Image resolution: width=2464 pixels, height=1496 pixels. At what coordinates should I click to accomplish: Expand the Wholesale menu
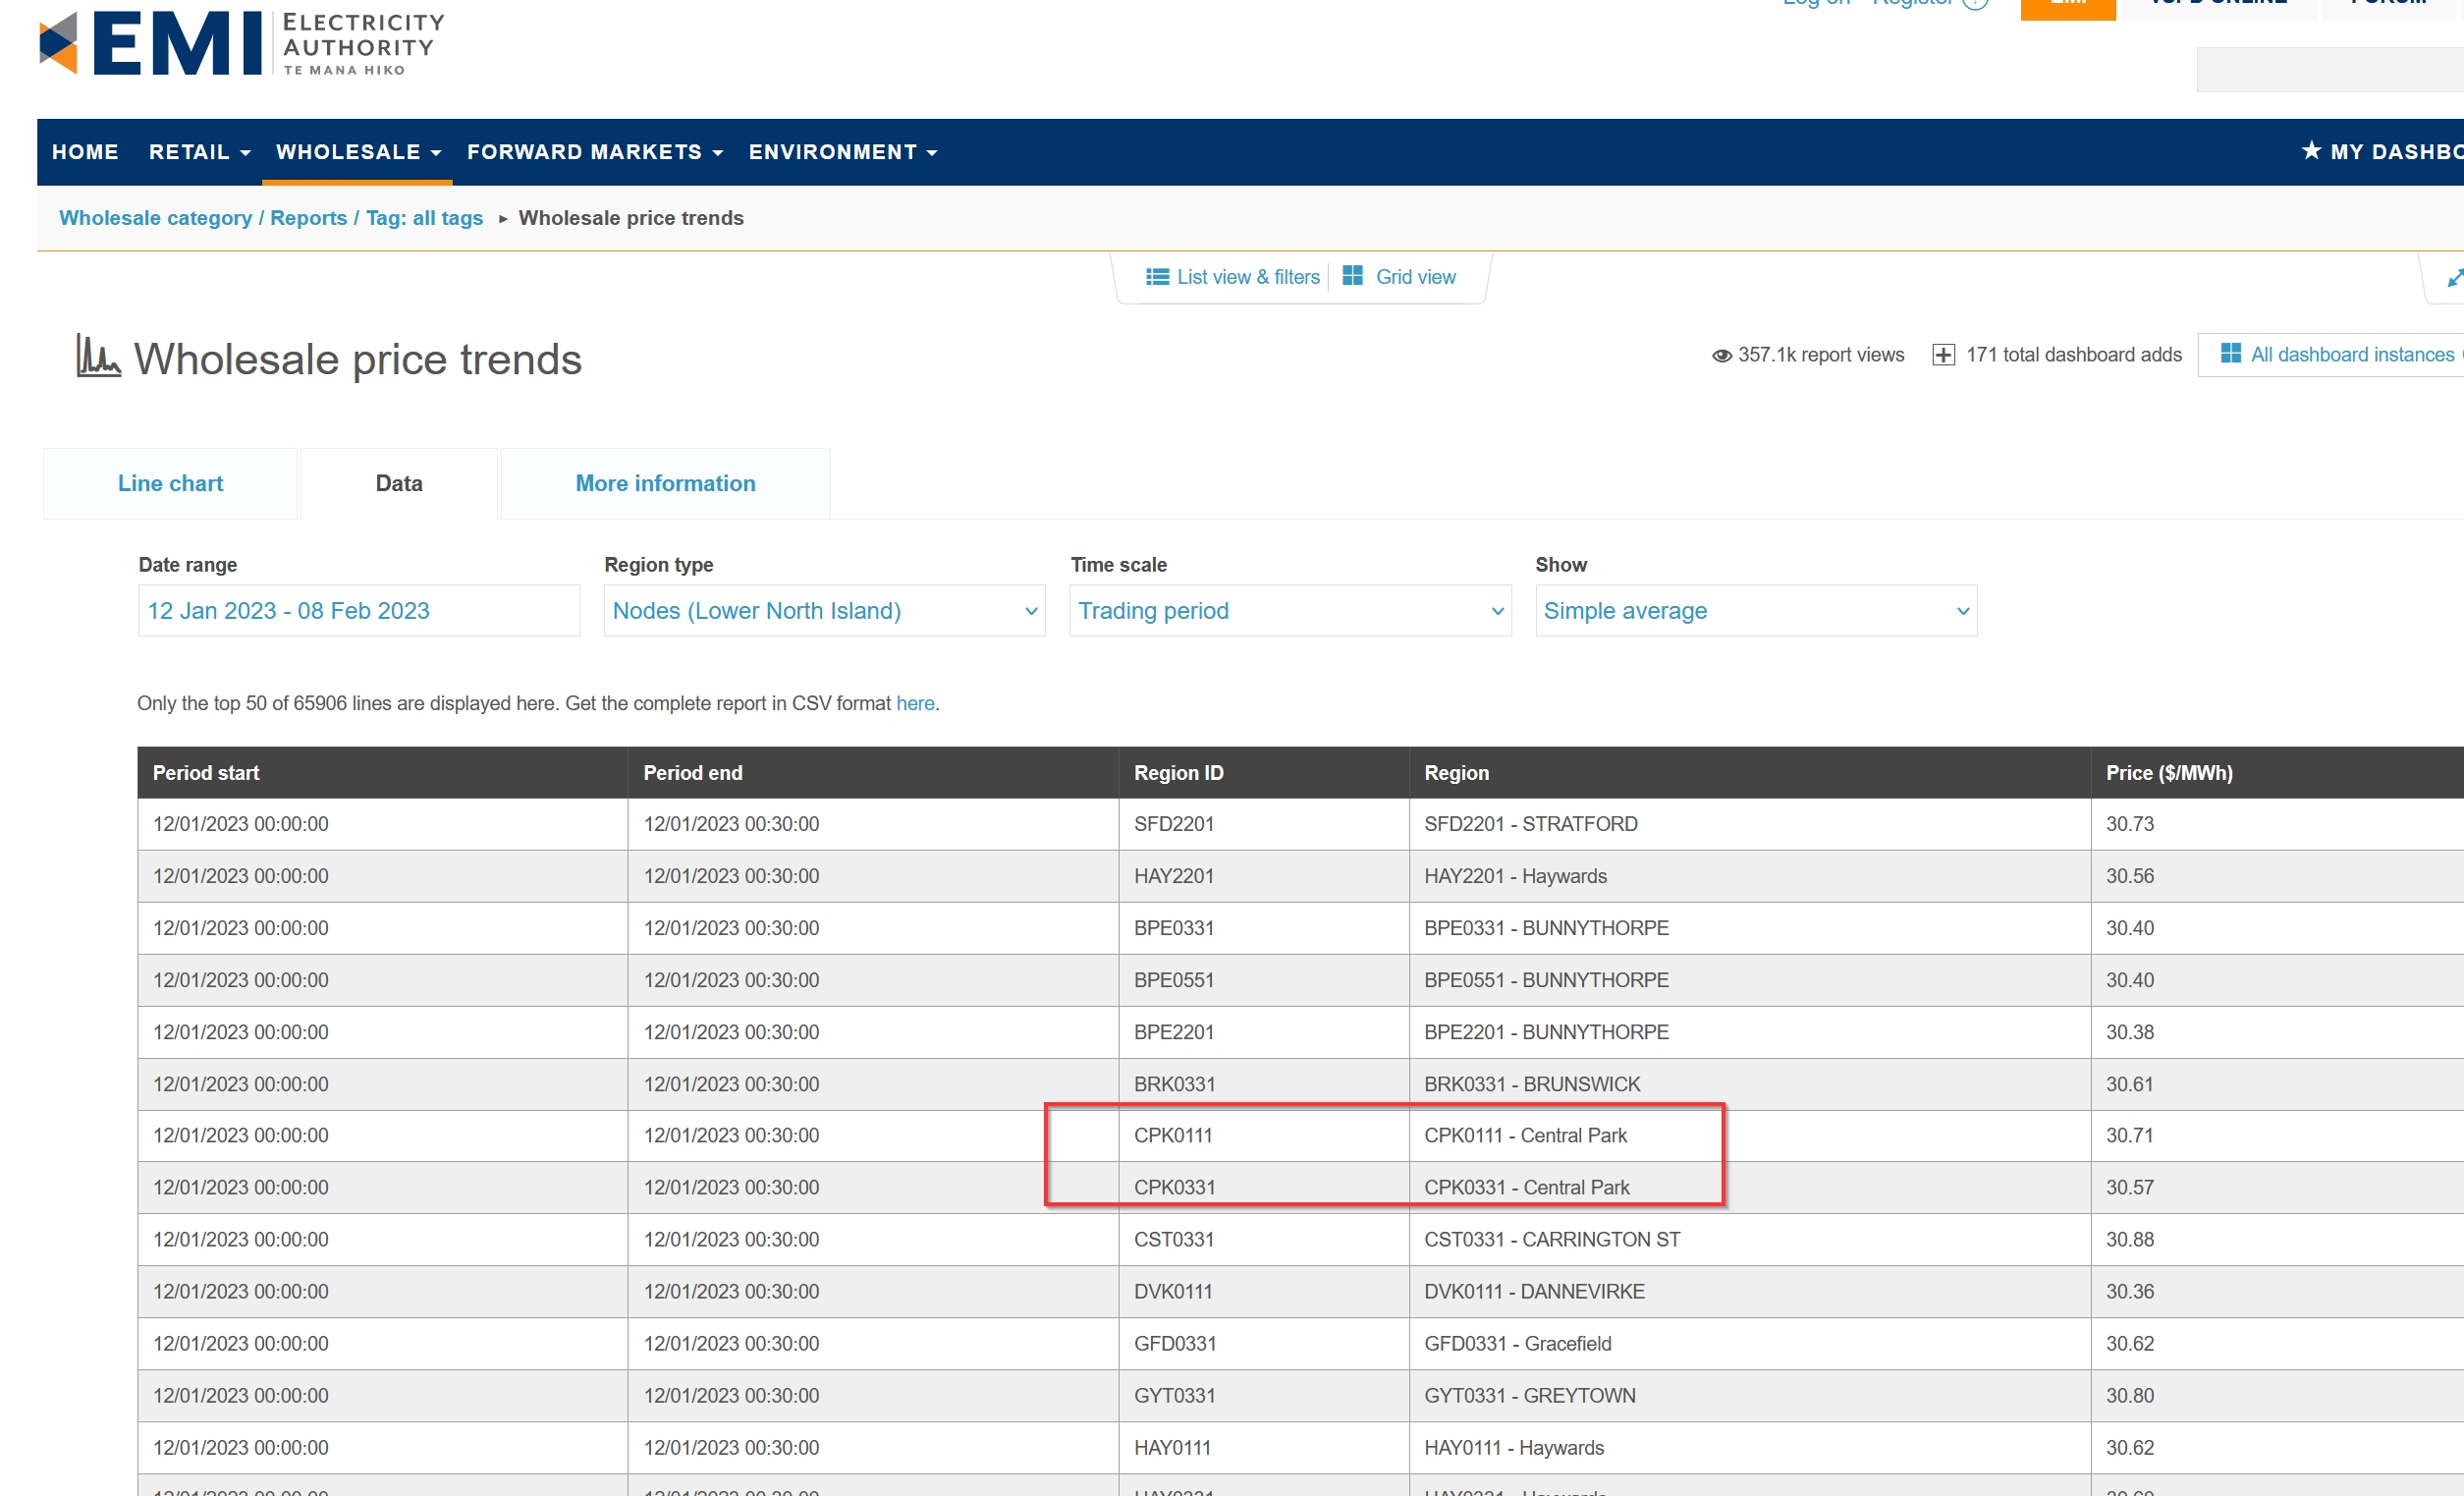point(357,152)
